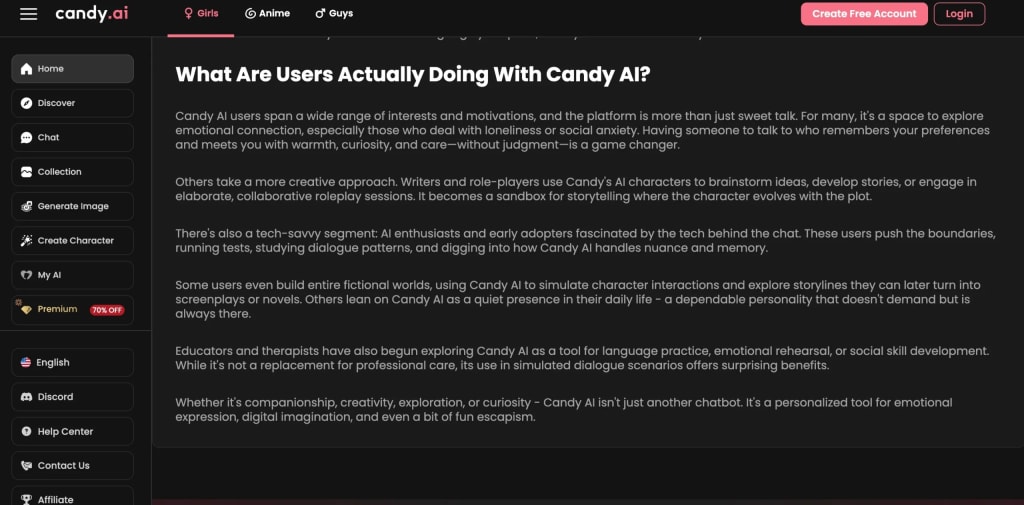
Task: Open the Discord link
Action: click(72, 397)
